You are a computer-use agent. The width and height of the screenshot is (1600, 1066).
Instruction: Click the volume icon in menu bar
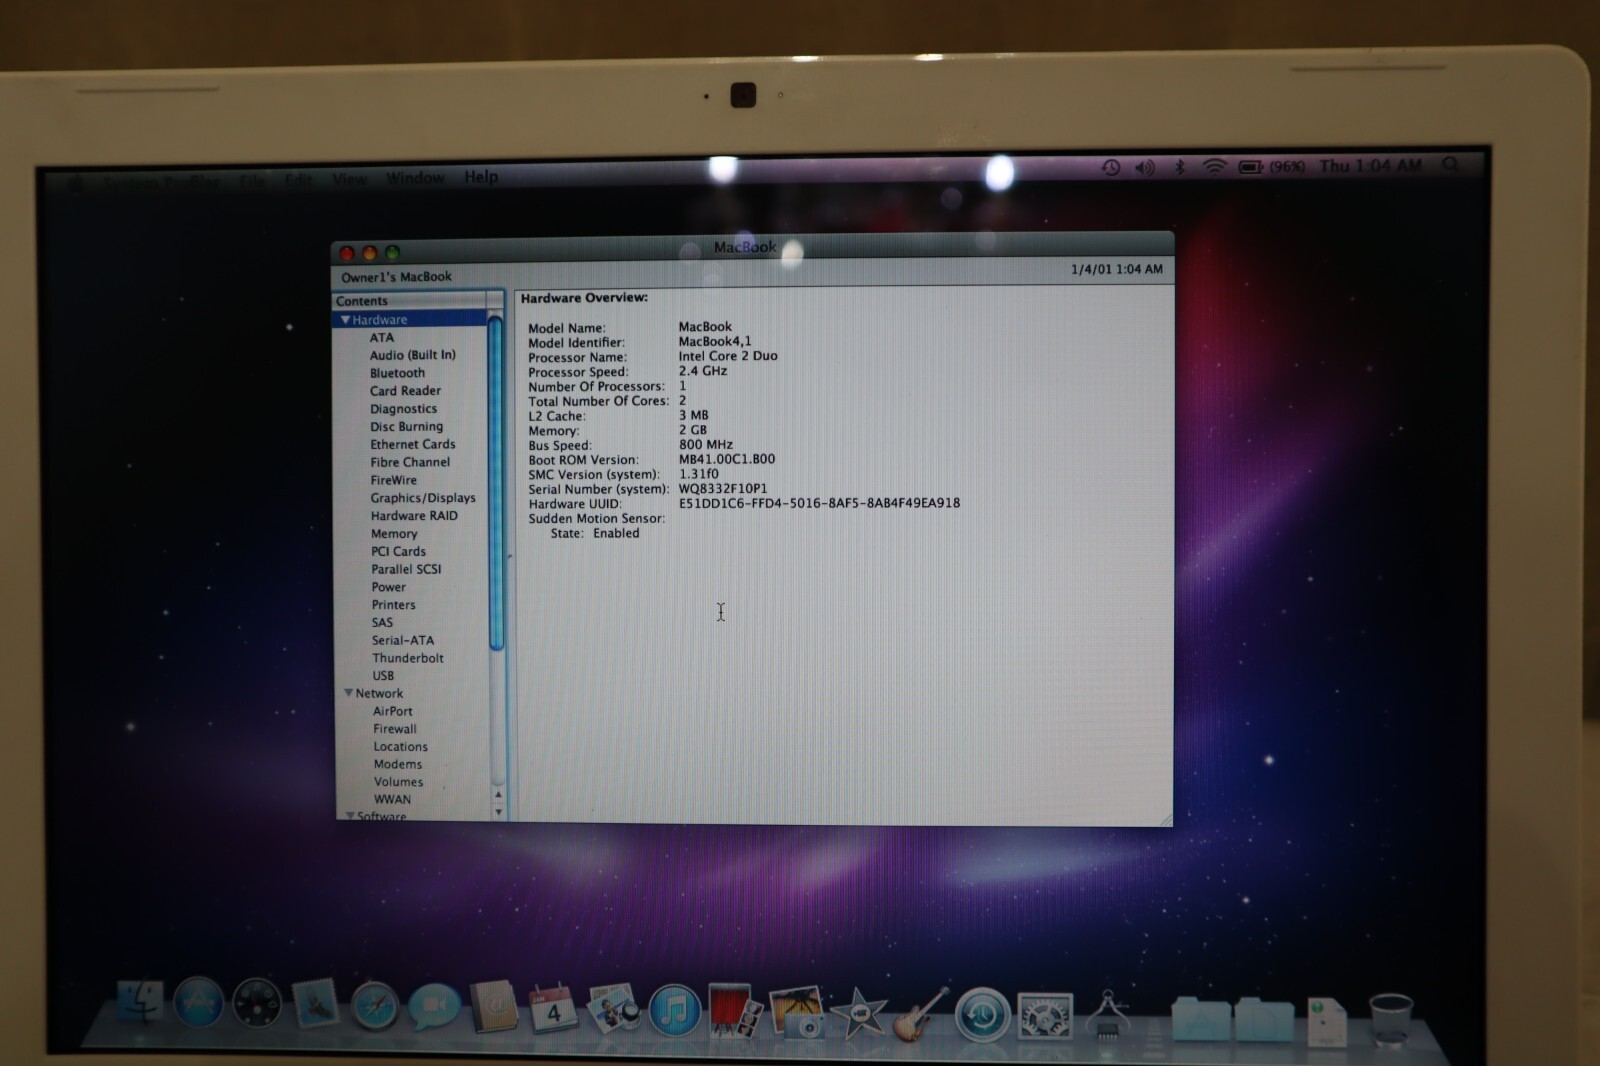coord(1144,167)
